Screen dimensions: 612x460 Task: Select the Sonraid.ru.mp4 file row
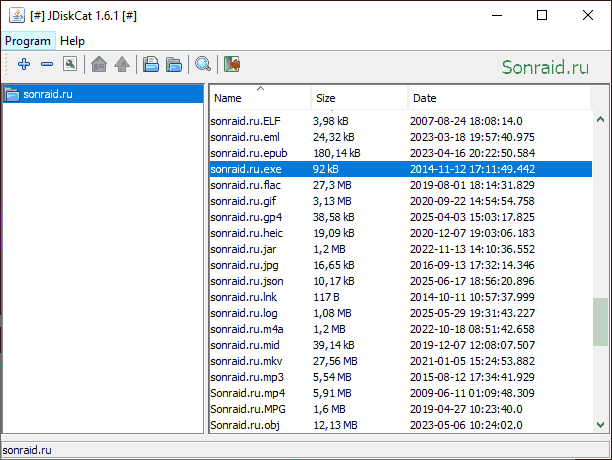401,393
